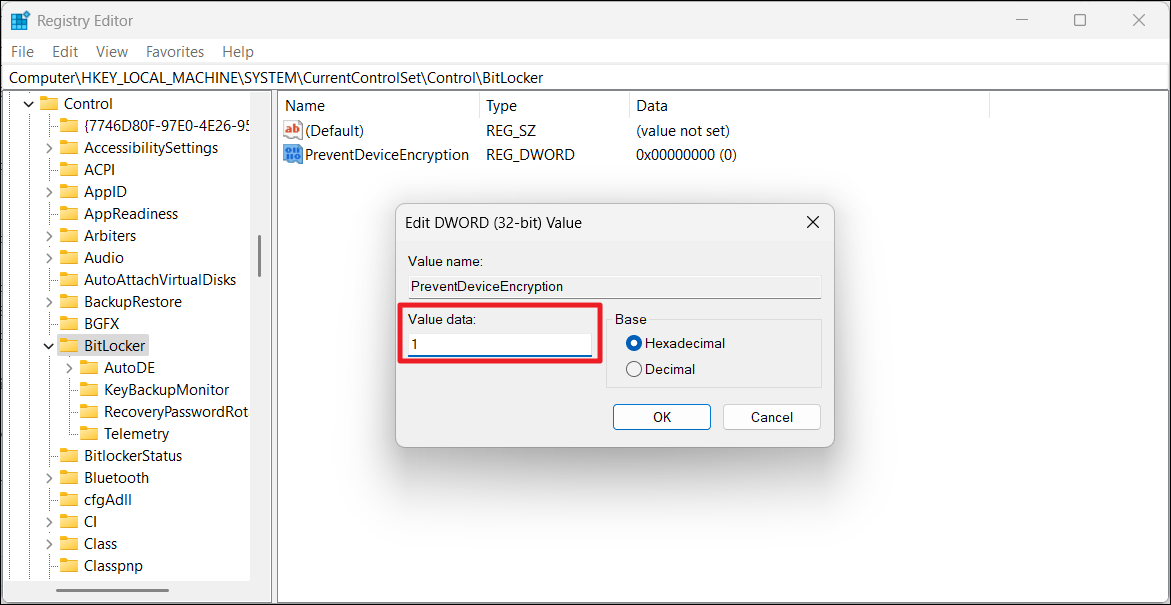Open the Edit menu
The image size is (1171, 605).
click(65, 52)
